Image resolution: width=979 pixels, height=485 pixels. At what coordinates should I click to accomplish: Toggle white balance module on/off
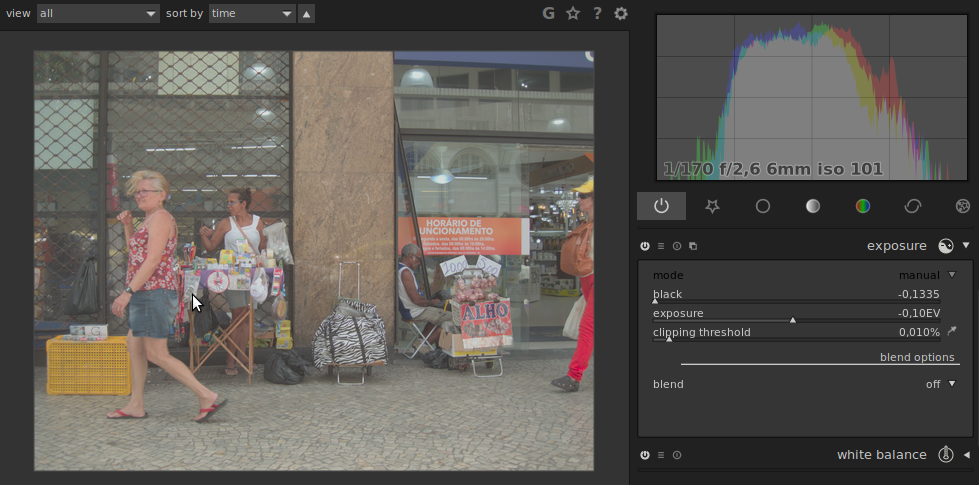point(645,455)
